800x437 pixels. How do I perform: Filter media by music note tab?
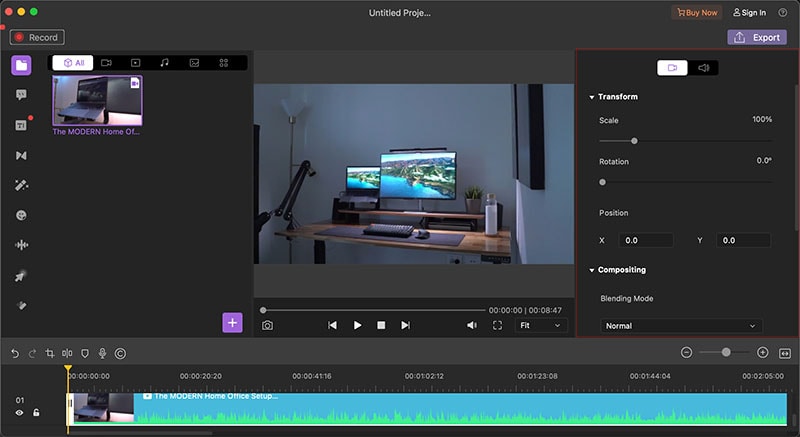[x=164, y=63]
